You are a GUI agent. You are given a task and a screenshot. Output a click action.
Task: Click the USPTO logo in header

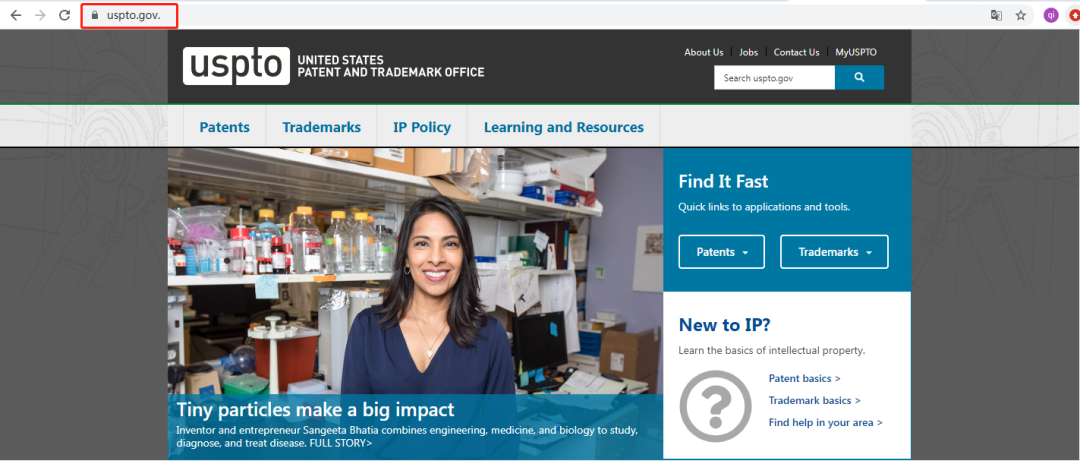[236, 66]
